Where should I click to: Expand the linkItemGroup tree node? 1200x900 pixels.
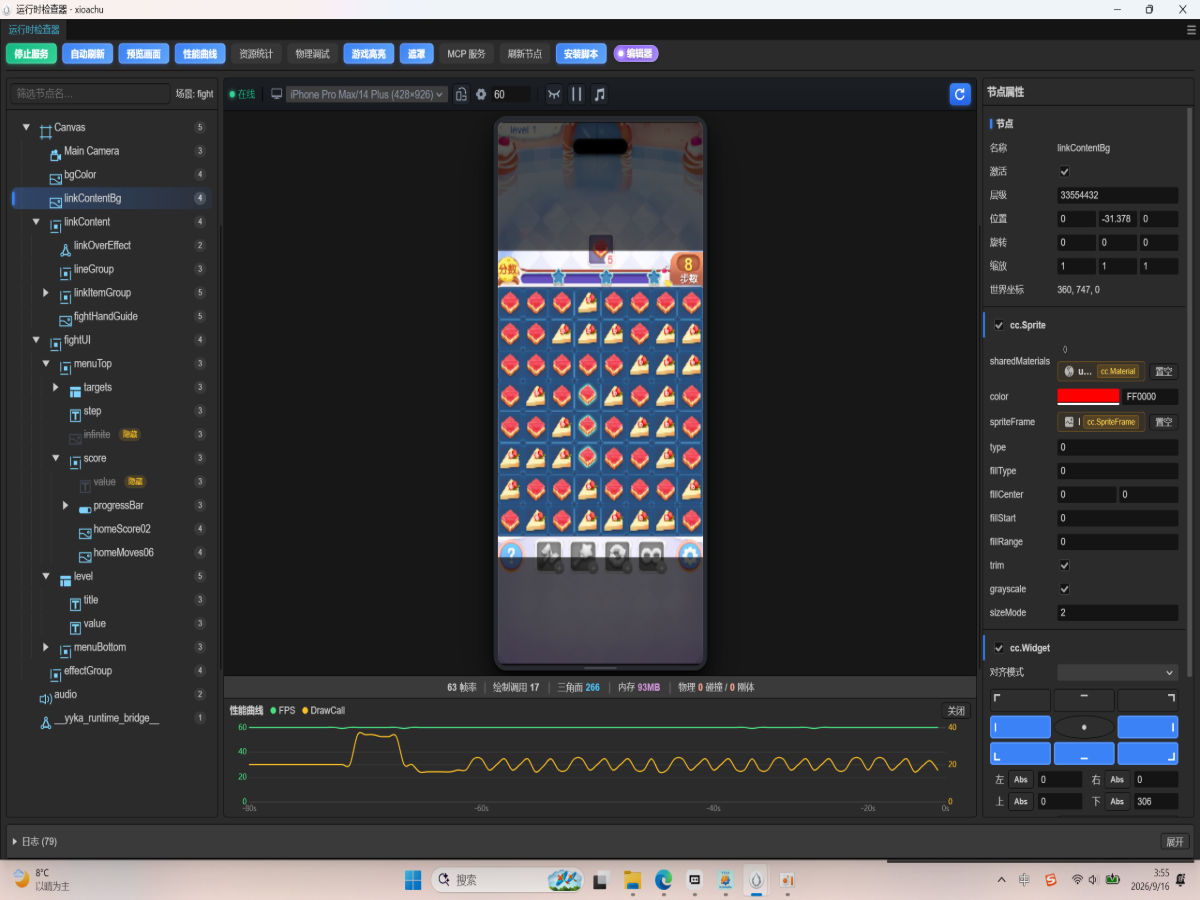(x=46, y=293)
